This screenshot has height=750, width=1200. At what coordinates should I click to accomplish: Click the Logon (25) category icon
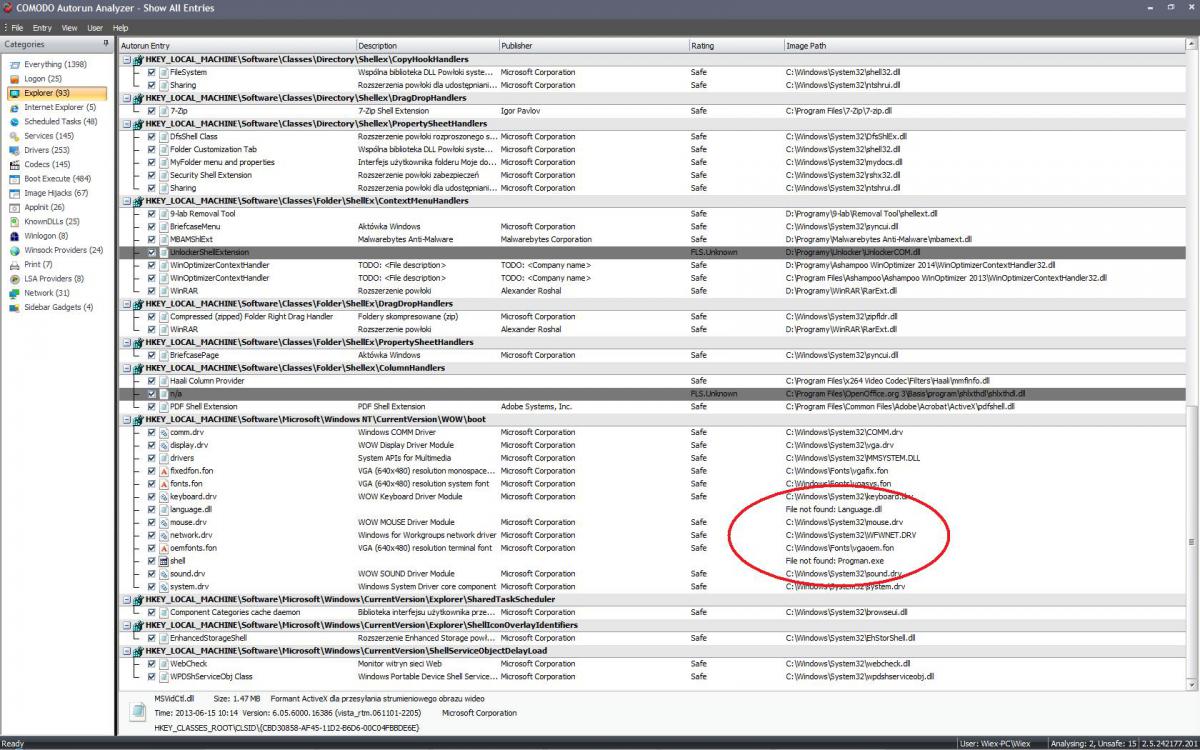tap(14, 79)
